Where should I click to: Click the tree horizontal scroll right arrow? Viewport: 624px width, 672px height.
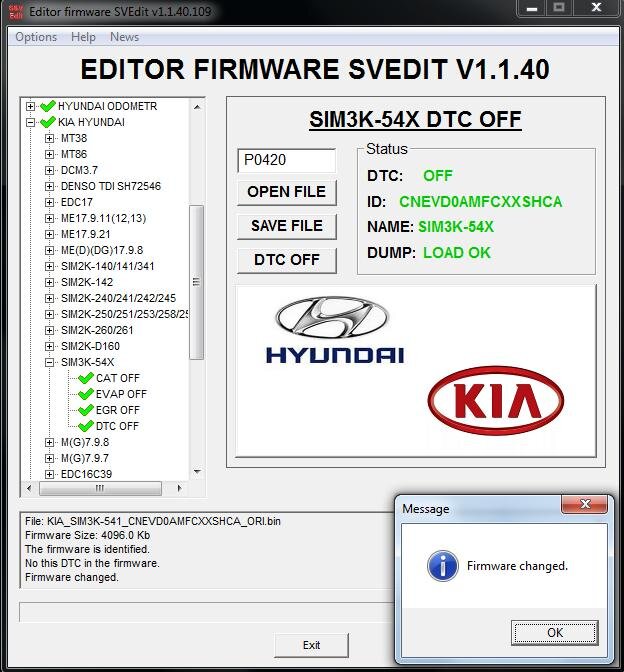179,488
